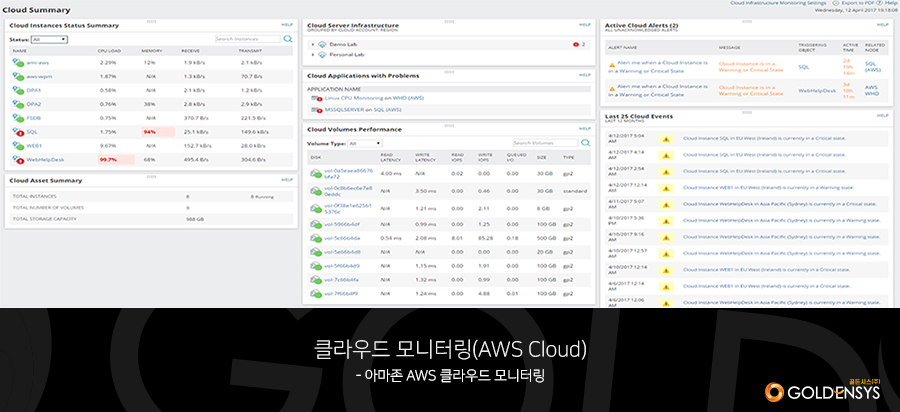Click the Linux CPU Monitoring application icon
The width and height of the screenshot is (900, 412).
pos(316,99)
